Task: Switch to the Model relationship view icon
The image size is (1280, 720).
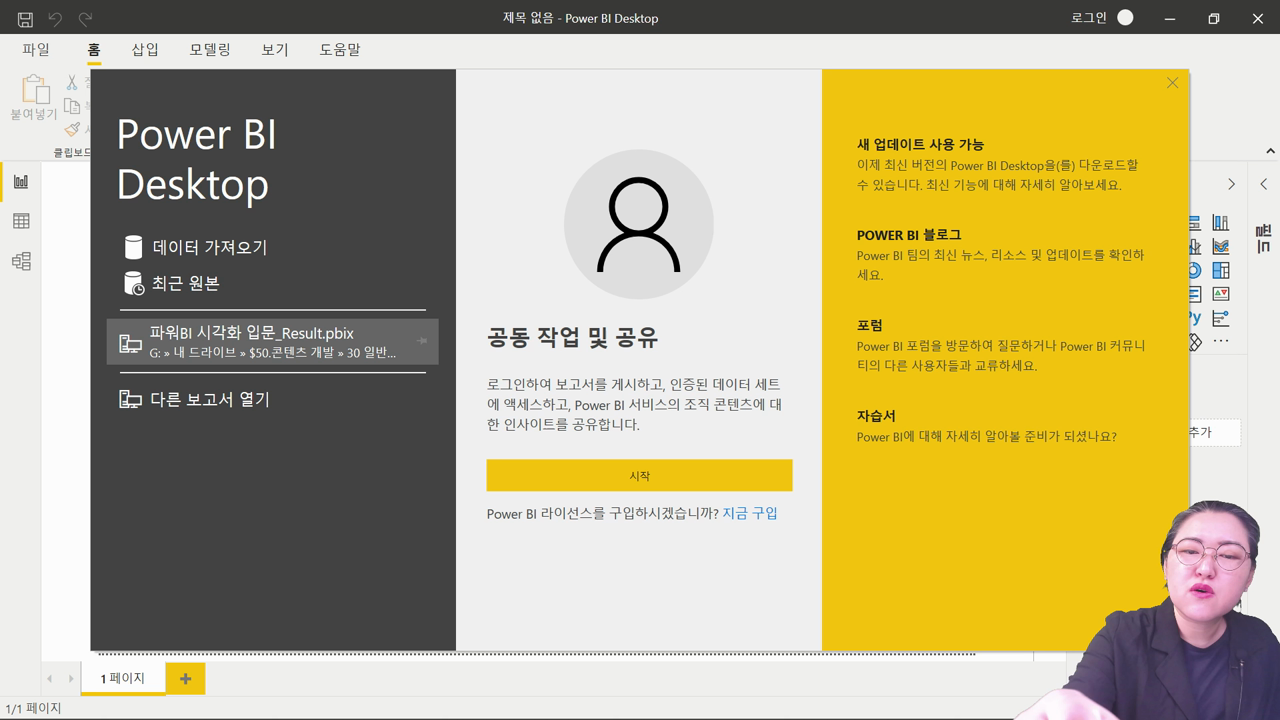Action: 21,261
